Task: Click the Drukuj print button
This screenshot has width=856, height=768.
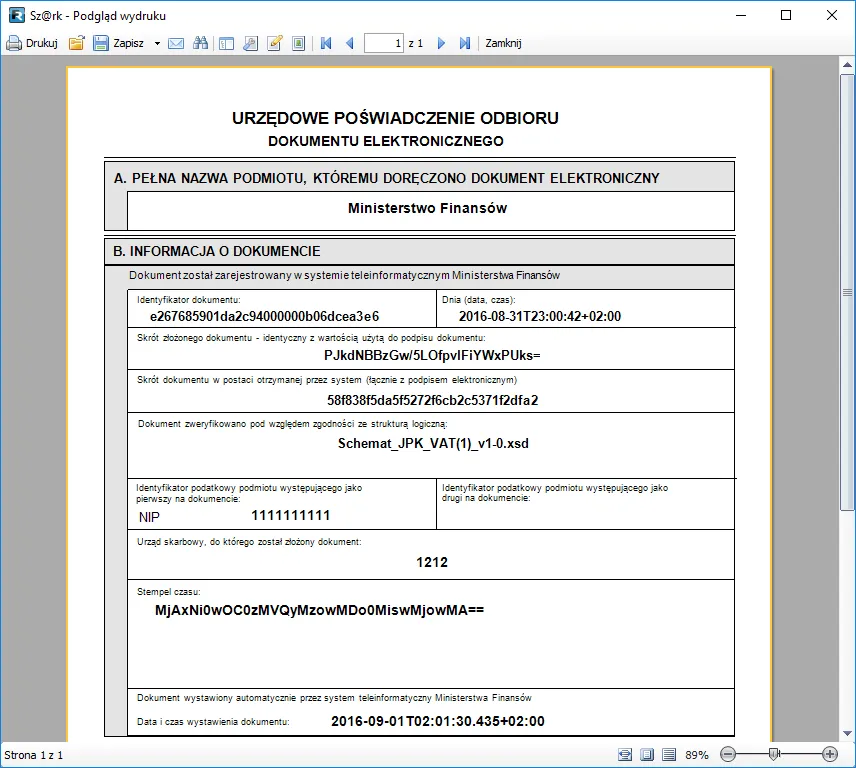Action: [32, 43]
